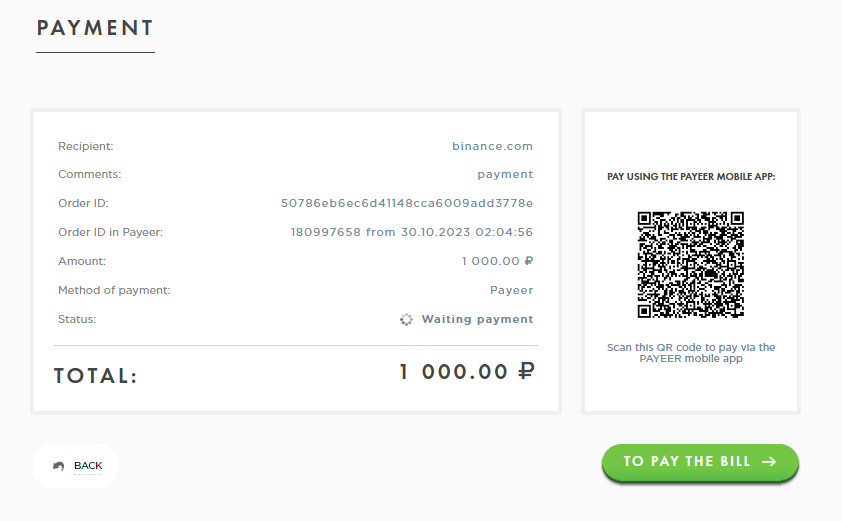Image resolution: width=842 pixels, height=521 pixels.
Task: Click the PAY USING THE PAYEER MOBILE APP heading
Action: [x=691, y=177]
